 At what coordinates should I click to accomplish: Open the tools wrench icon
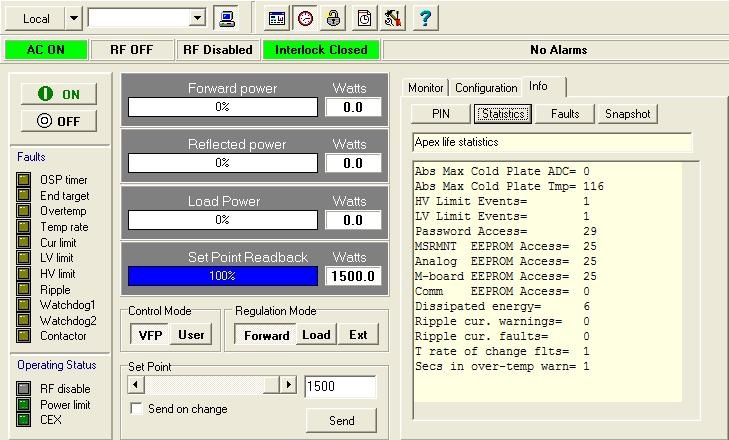(x=393, y=18)
